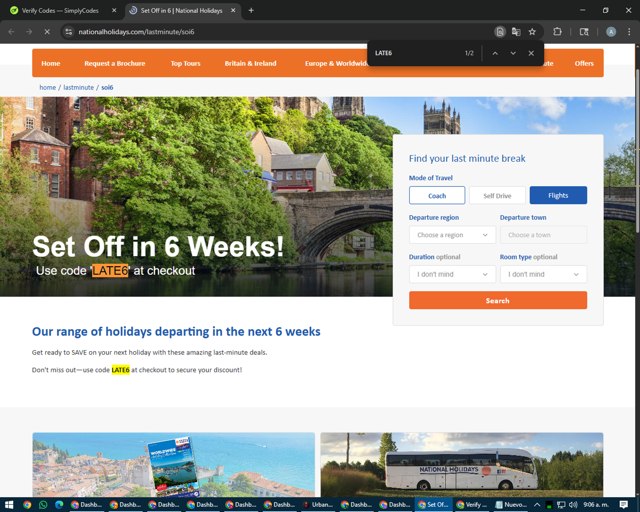Open the network icon in tray
This screenshot has width=640, height=512.
[x=561, y=505]
